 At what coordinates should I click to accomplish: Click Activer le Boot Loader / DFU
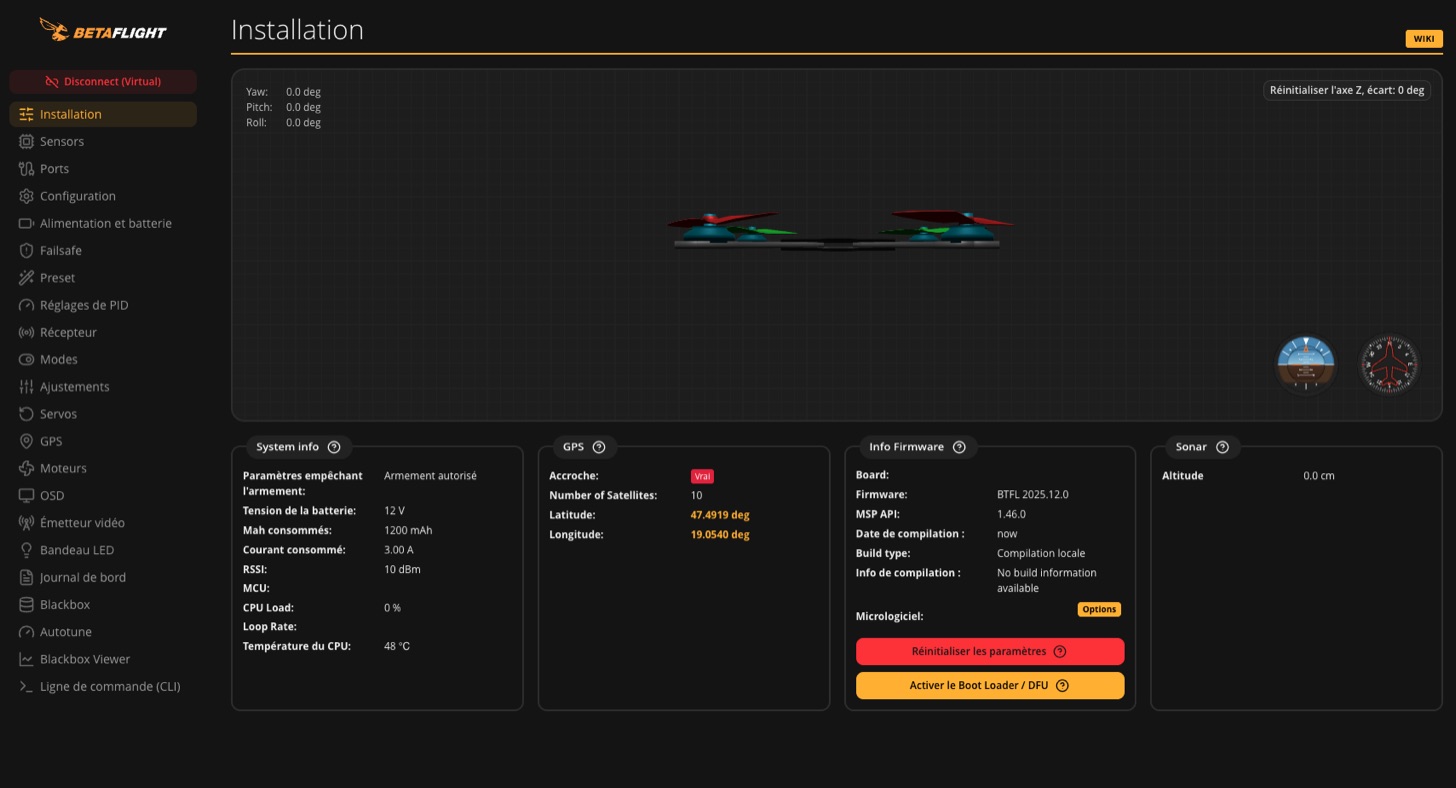click(990, 686)
